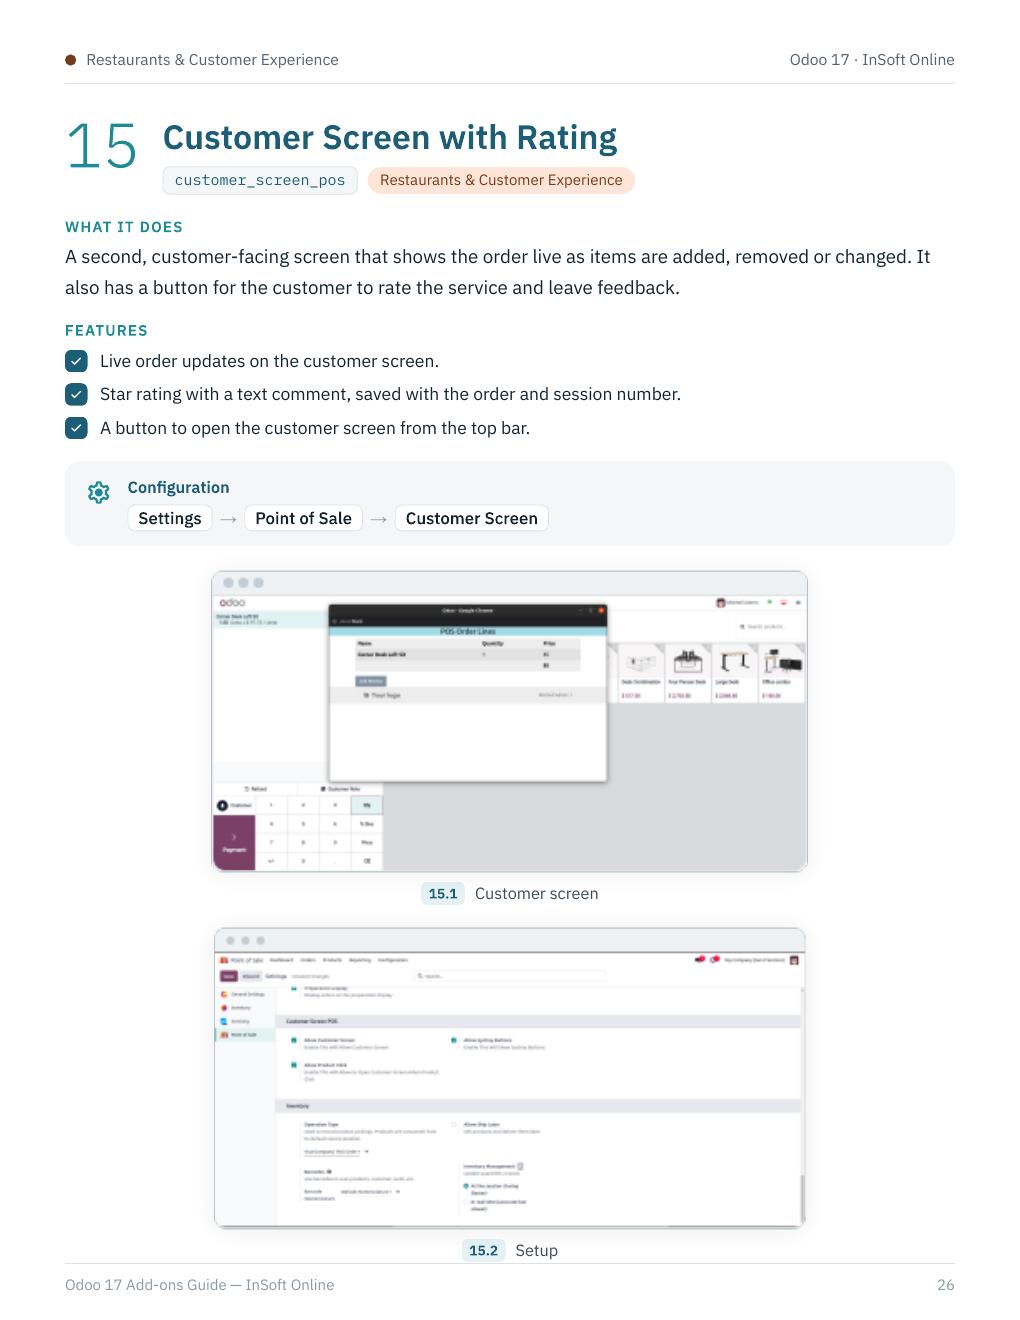Click the 15.1 figure number label

[443, 894]
